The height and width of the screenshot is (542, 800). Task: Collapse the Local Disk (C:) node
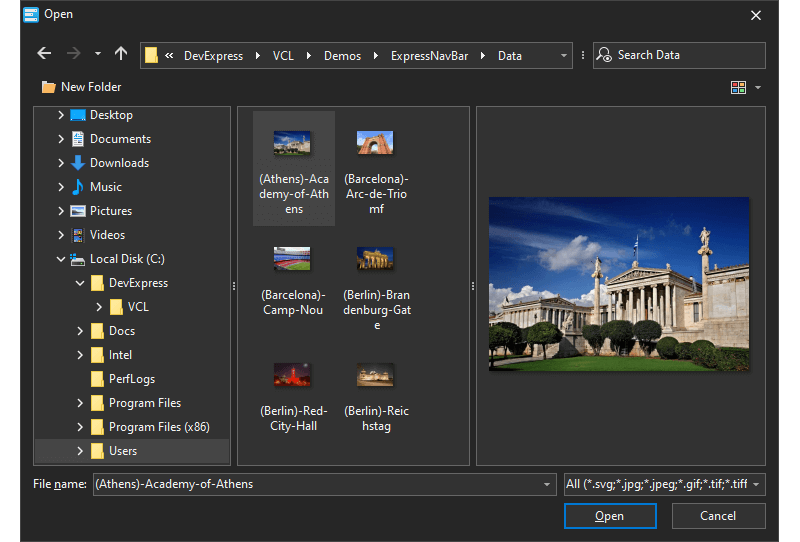61,259
